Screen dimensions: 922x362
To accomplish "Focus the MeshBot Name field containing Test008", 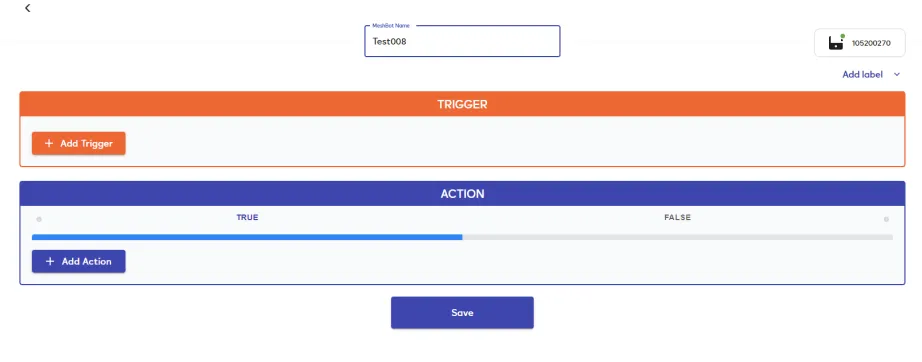I will coord(462,41).
